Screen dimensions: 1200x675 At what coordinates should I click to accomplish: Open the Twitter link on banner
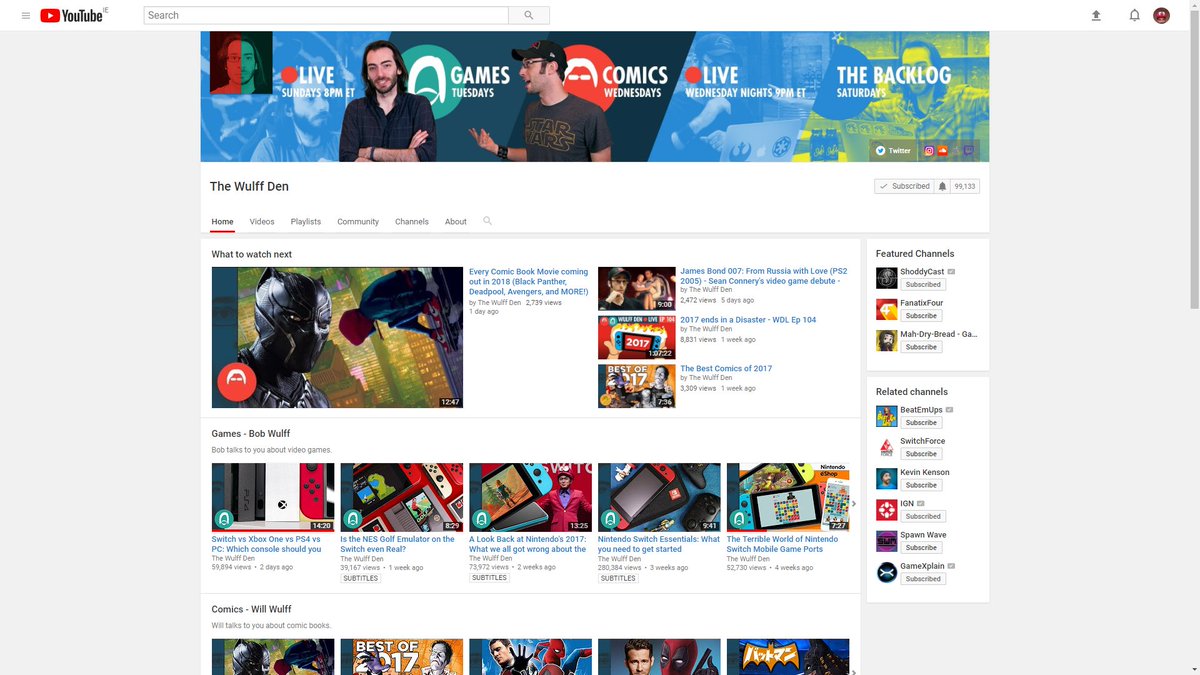tap(894, 151)
